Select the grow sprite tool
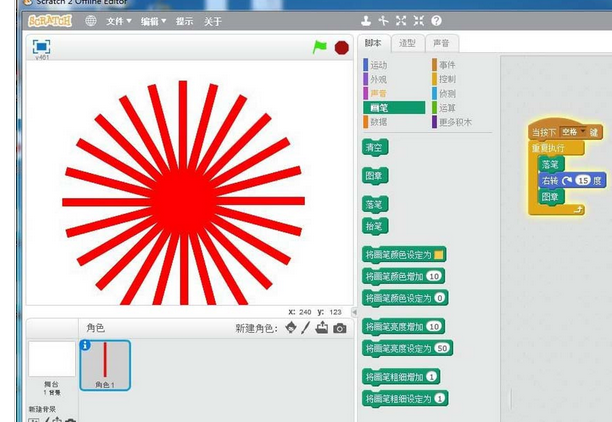This screenshot has width=612, height=422. pos(401,21)
